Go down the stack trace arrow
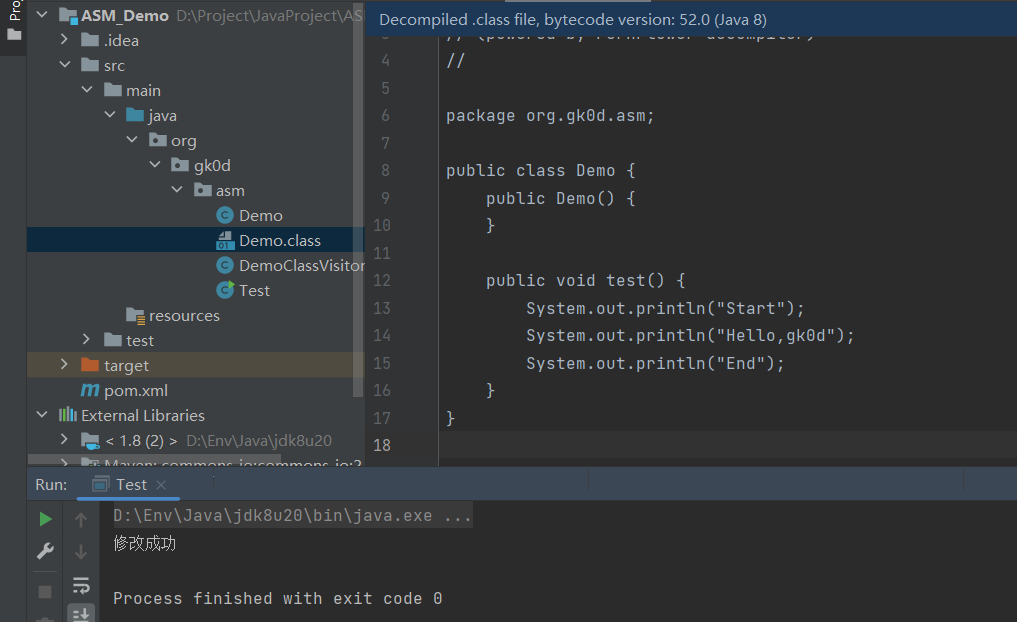1017x622 pixels. [x=81, y=552]
